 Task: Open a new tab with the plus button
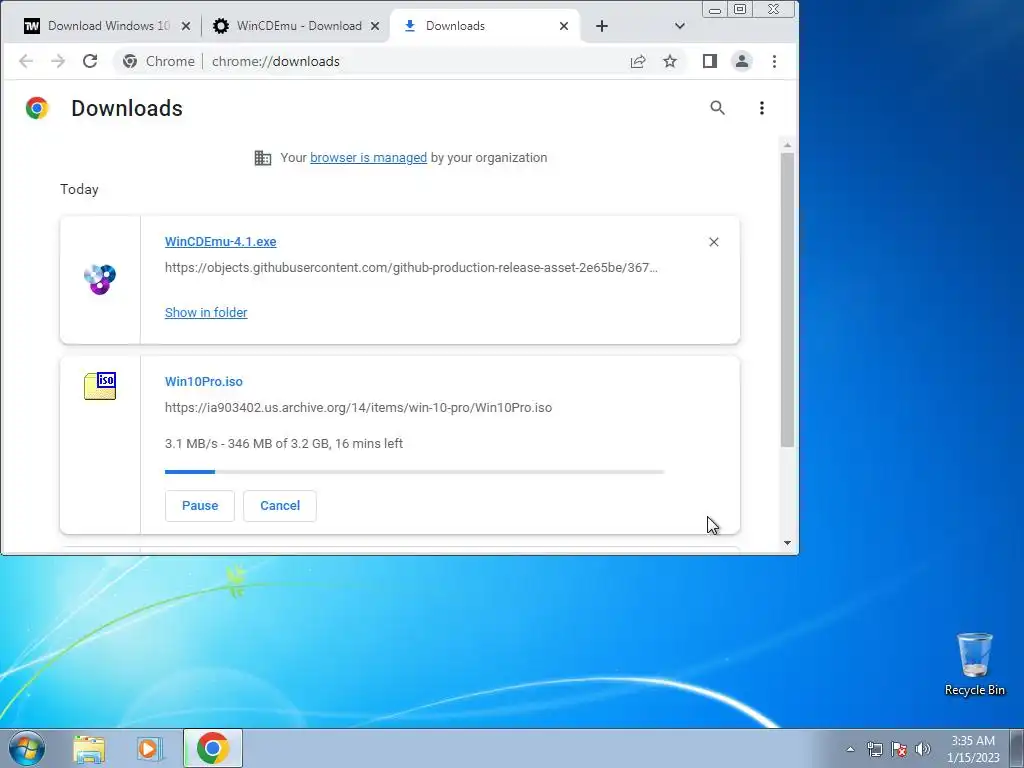coord(602,26)
